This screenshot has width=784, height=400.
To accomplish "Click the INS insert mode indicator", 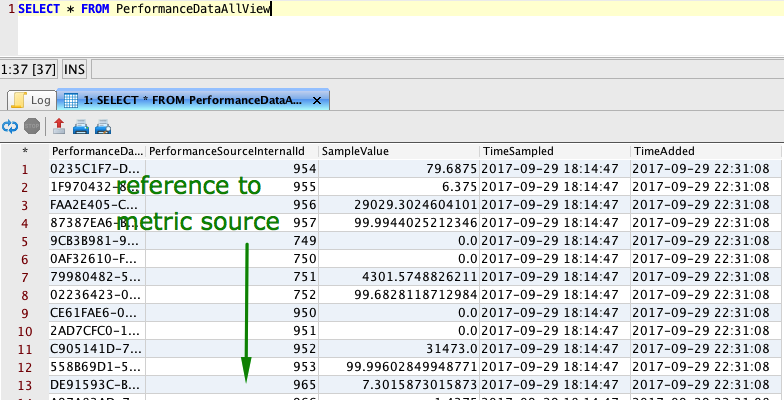I will click(x=74, y=69).
